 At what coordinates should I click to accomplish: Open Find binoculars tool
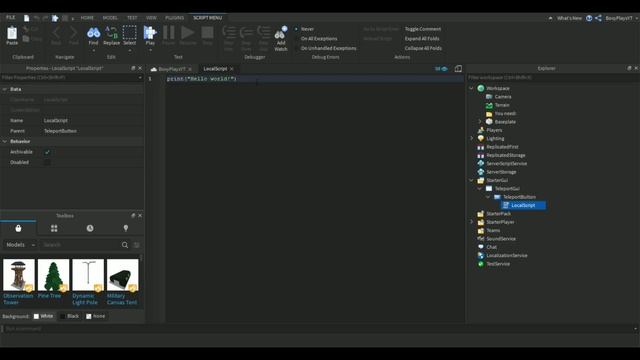click(x=93, y=33)
